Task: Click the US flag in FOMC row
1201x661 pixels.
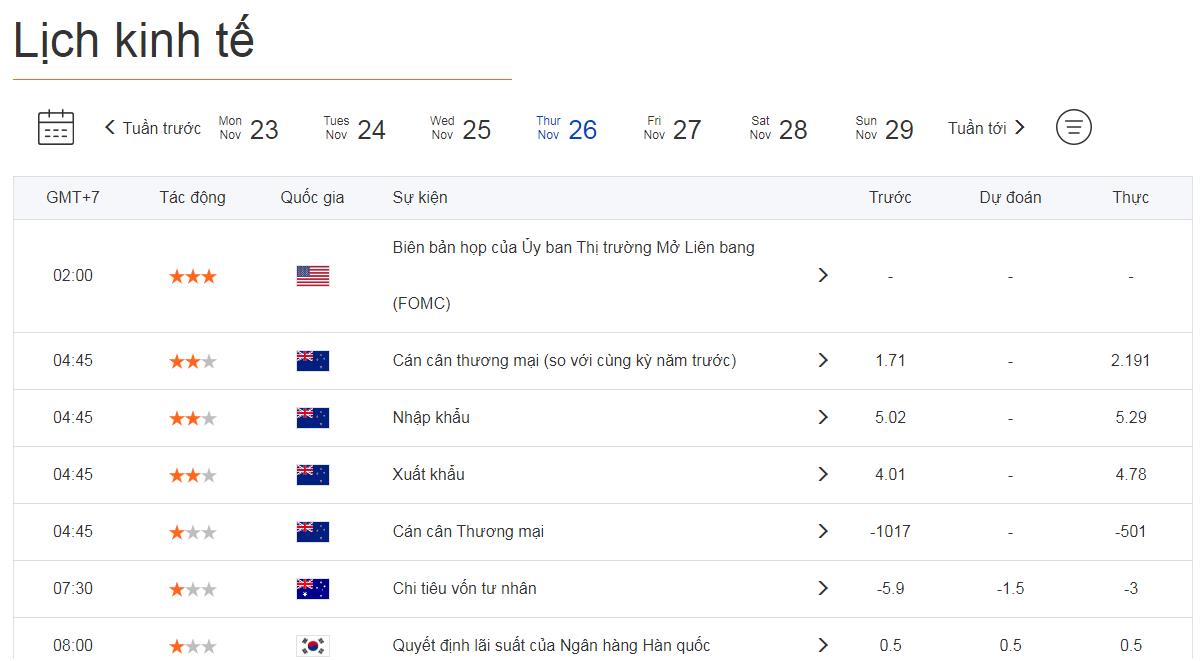Action: [312, 276]
